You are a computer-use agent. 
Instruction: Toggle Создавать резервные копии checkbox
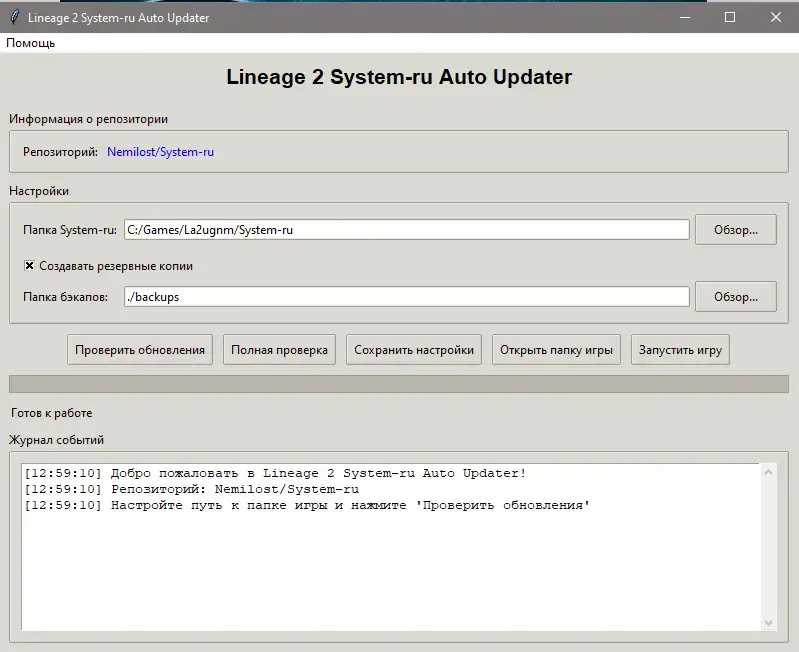[30, 265]
